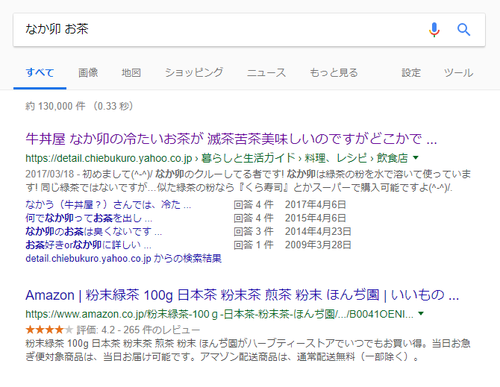
Task: Click the blue magnifying glass search button
Action: 463,30
